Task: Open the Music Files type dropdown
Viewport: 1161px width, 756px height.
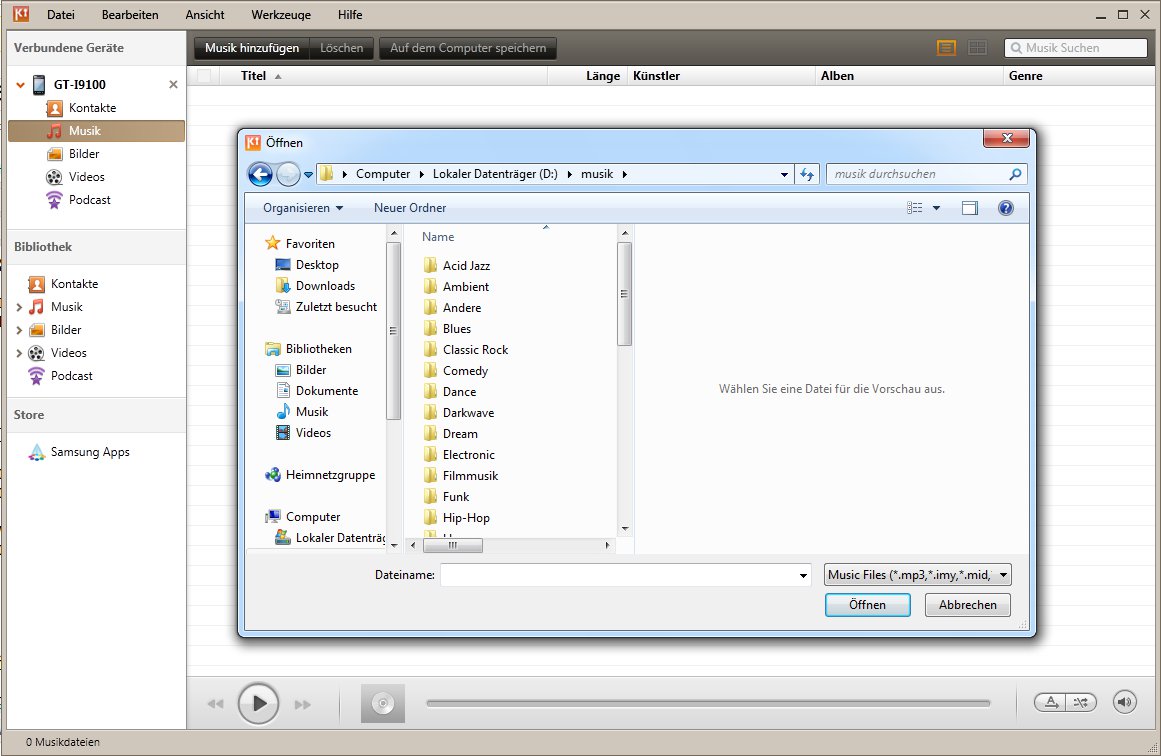Action: [x=918, y=575]
